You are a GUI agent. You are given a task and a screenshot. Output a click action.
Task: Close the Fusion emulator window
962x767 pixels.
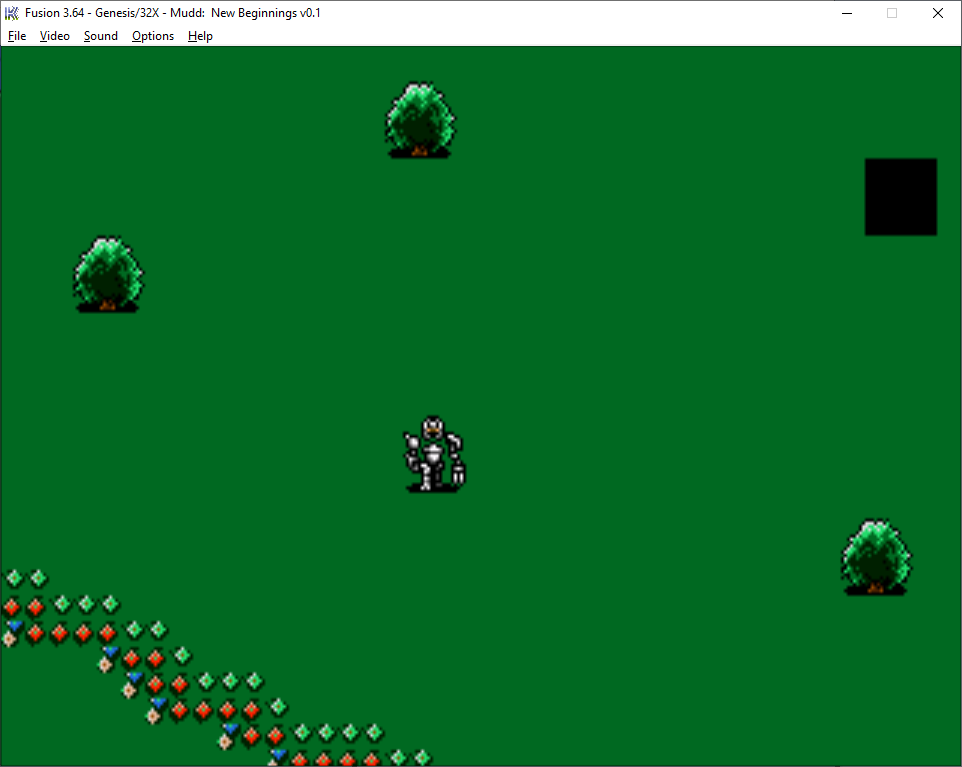pos(937,13)
